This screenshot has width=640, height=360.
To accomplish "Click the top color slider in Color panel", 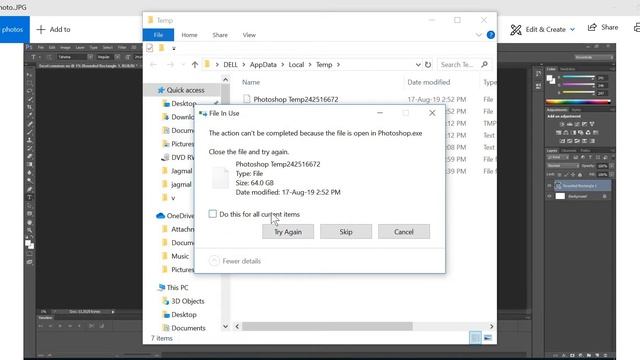I will tap(578, 77).
